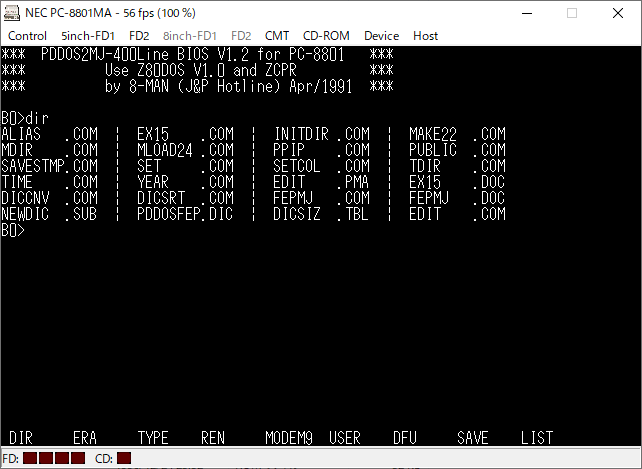Click the USER function key label

345,438
